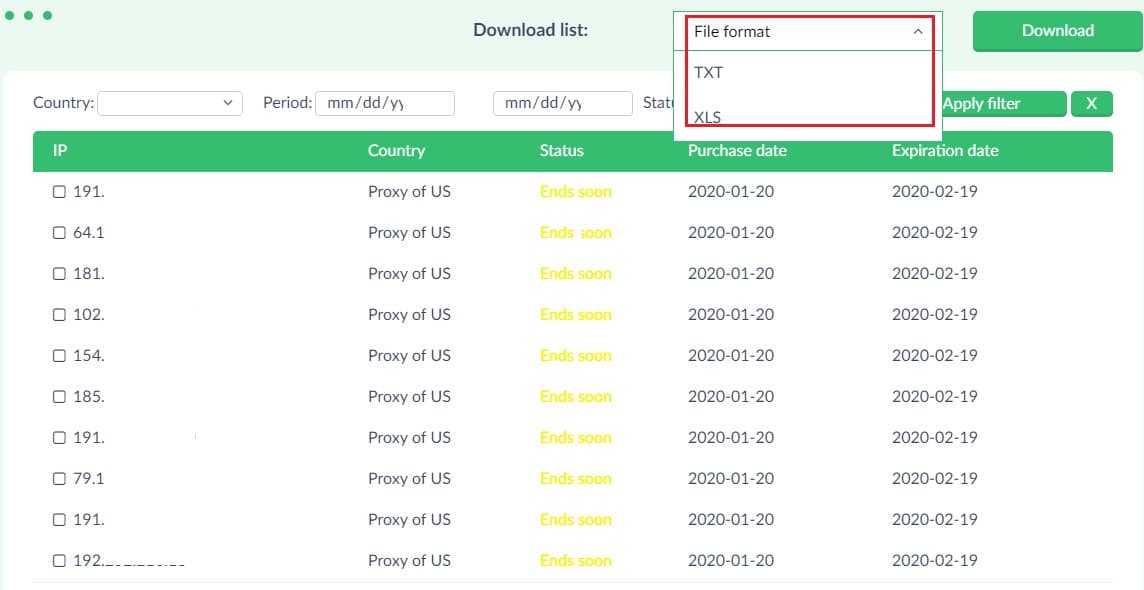Click purchase date 2020-01-20 in 154. row
The width and height of the screenshot is (1144, 590).
point(731,356)
